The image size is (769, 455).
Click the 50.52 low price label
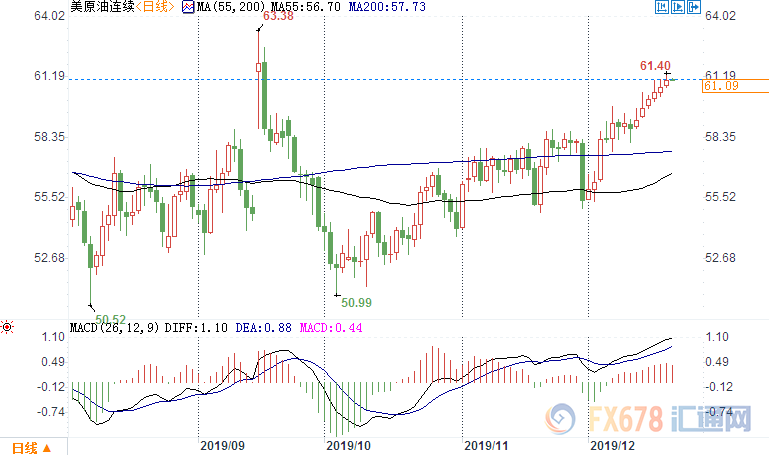click(110, 319)
